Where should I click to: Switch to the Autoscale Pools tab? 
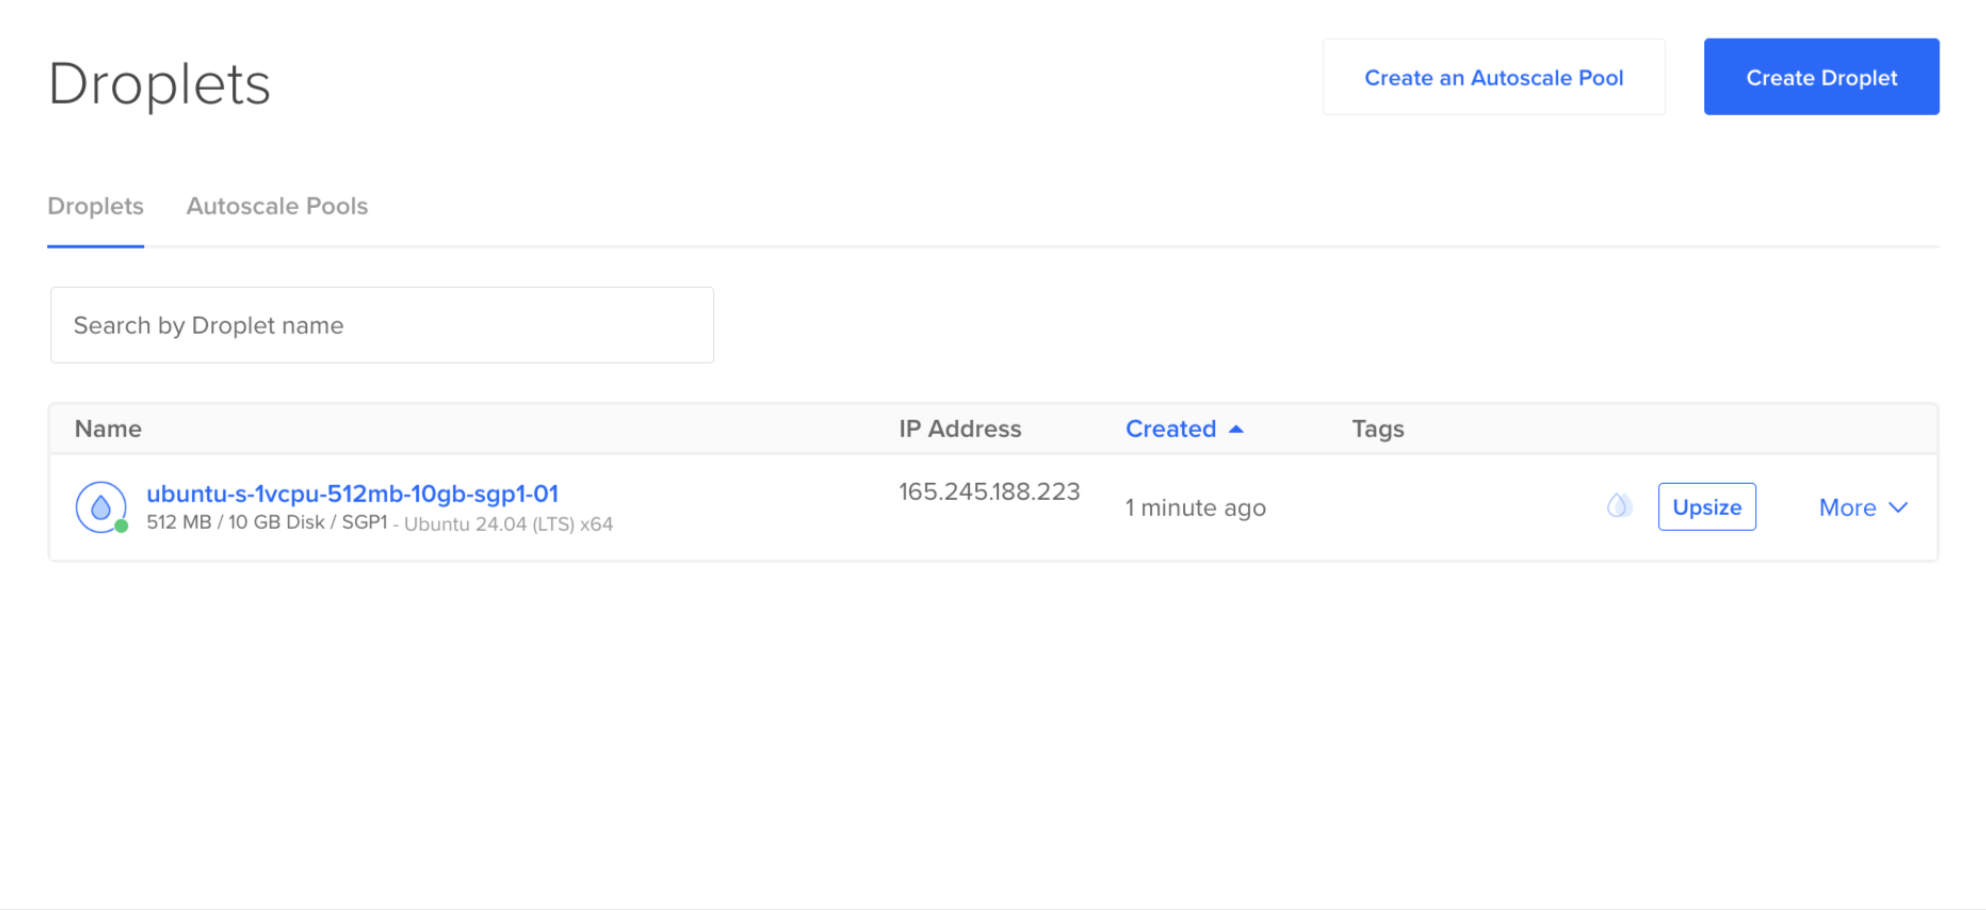[x=277, y=206]
